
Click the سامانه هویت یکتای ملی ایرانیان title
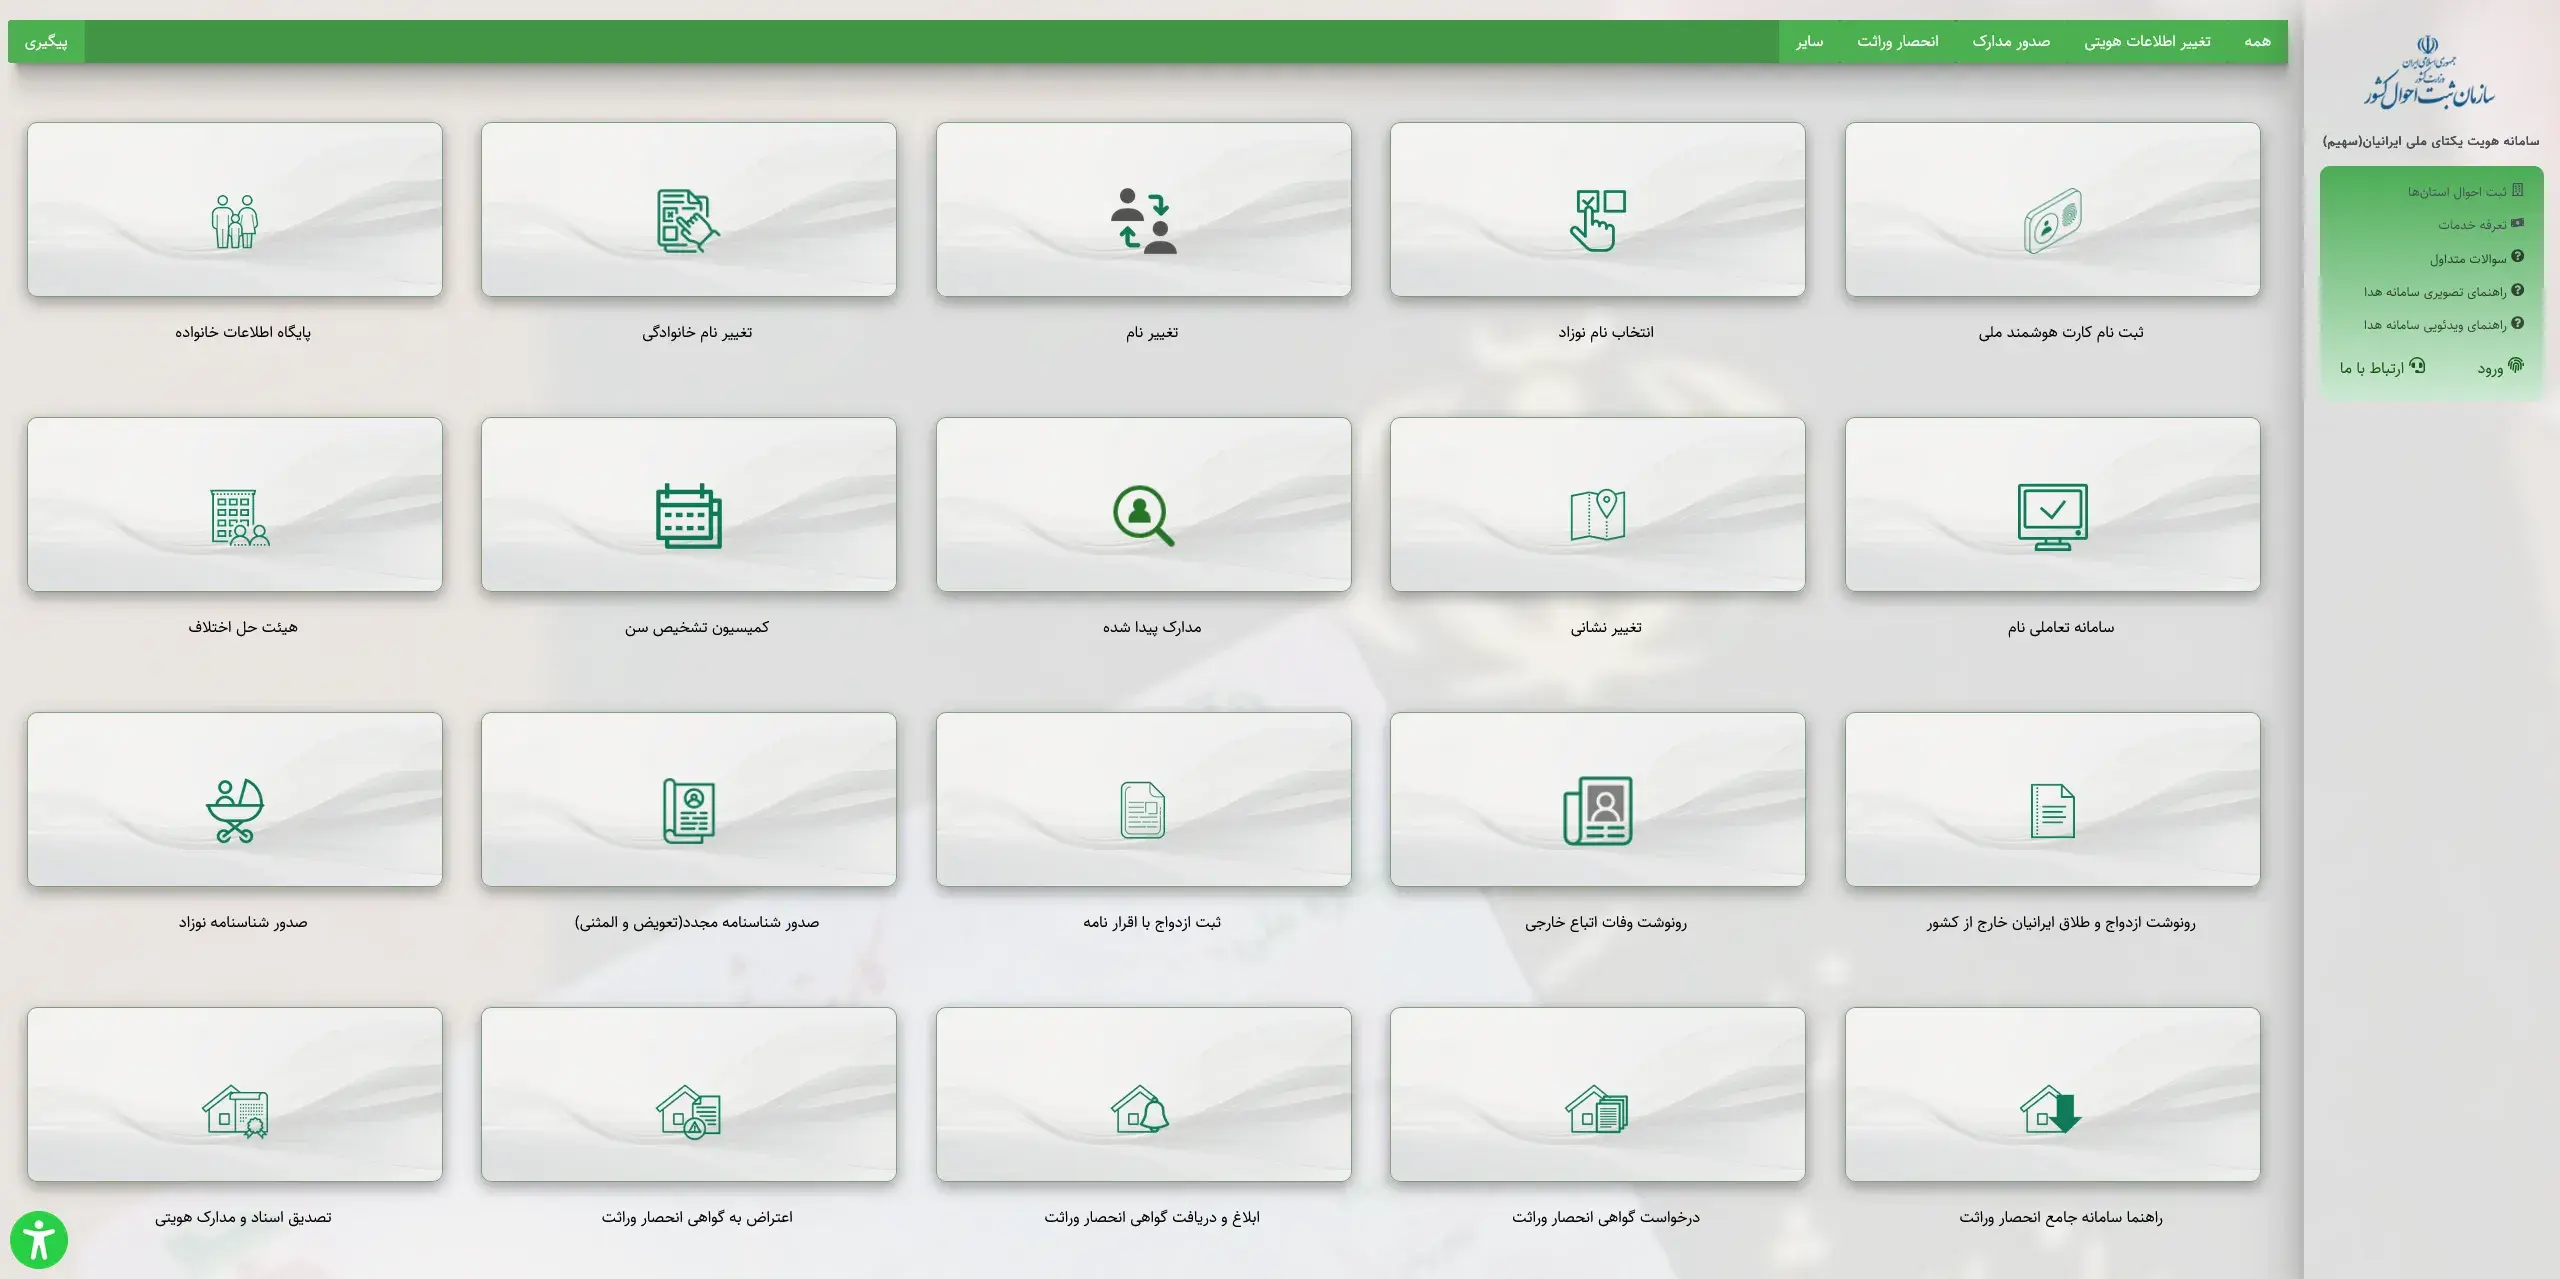pyautogui.click(x=2431, y=141)
